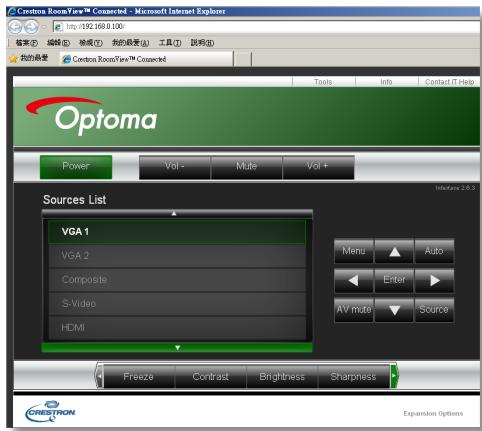Select VGA 1 source

pos(177,232)
